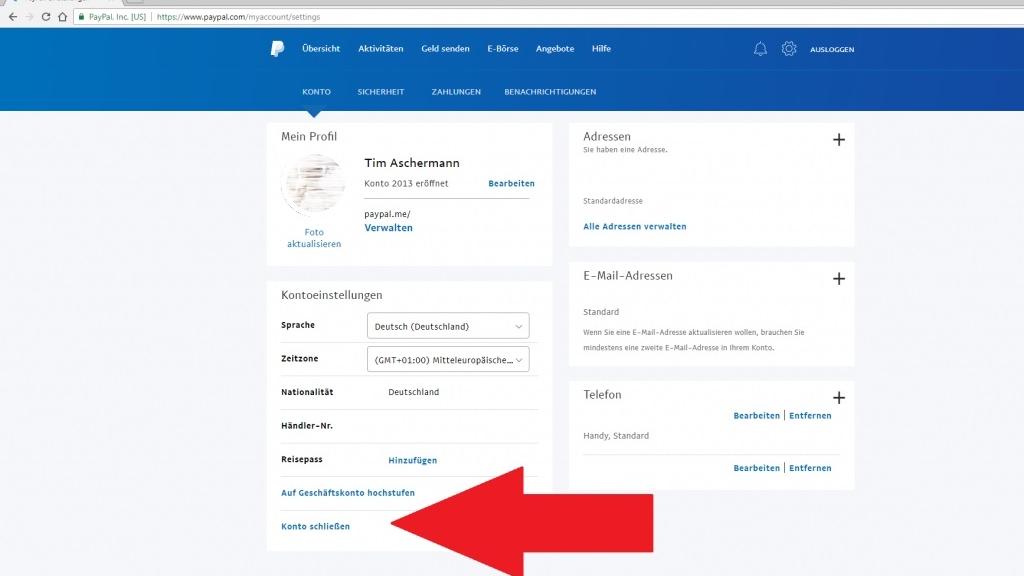This screenshot has height=576, width=1024.
Task: Switch to the BENACHRICHTIGUNGEN tab
Action: click(x=550, y=92)
